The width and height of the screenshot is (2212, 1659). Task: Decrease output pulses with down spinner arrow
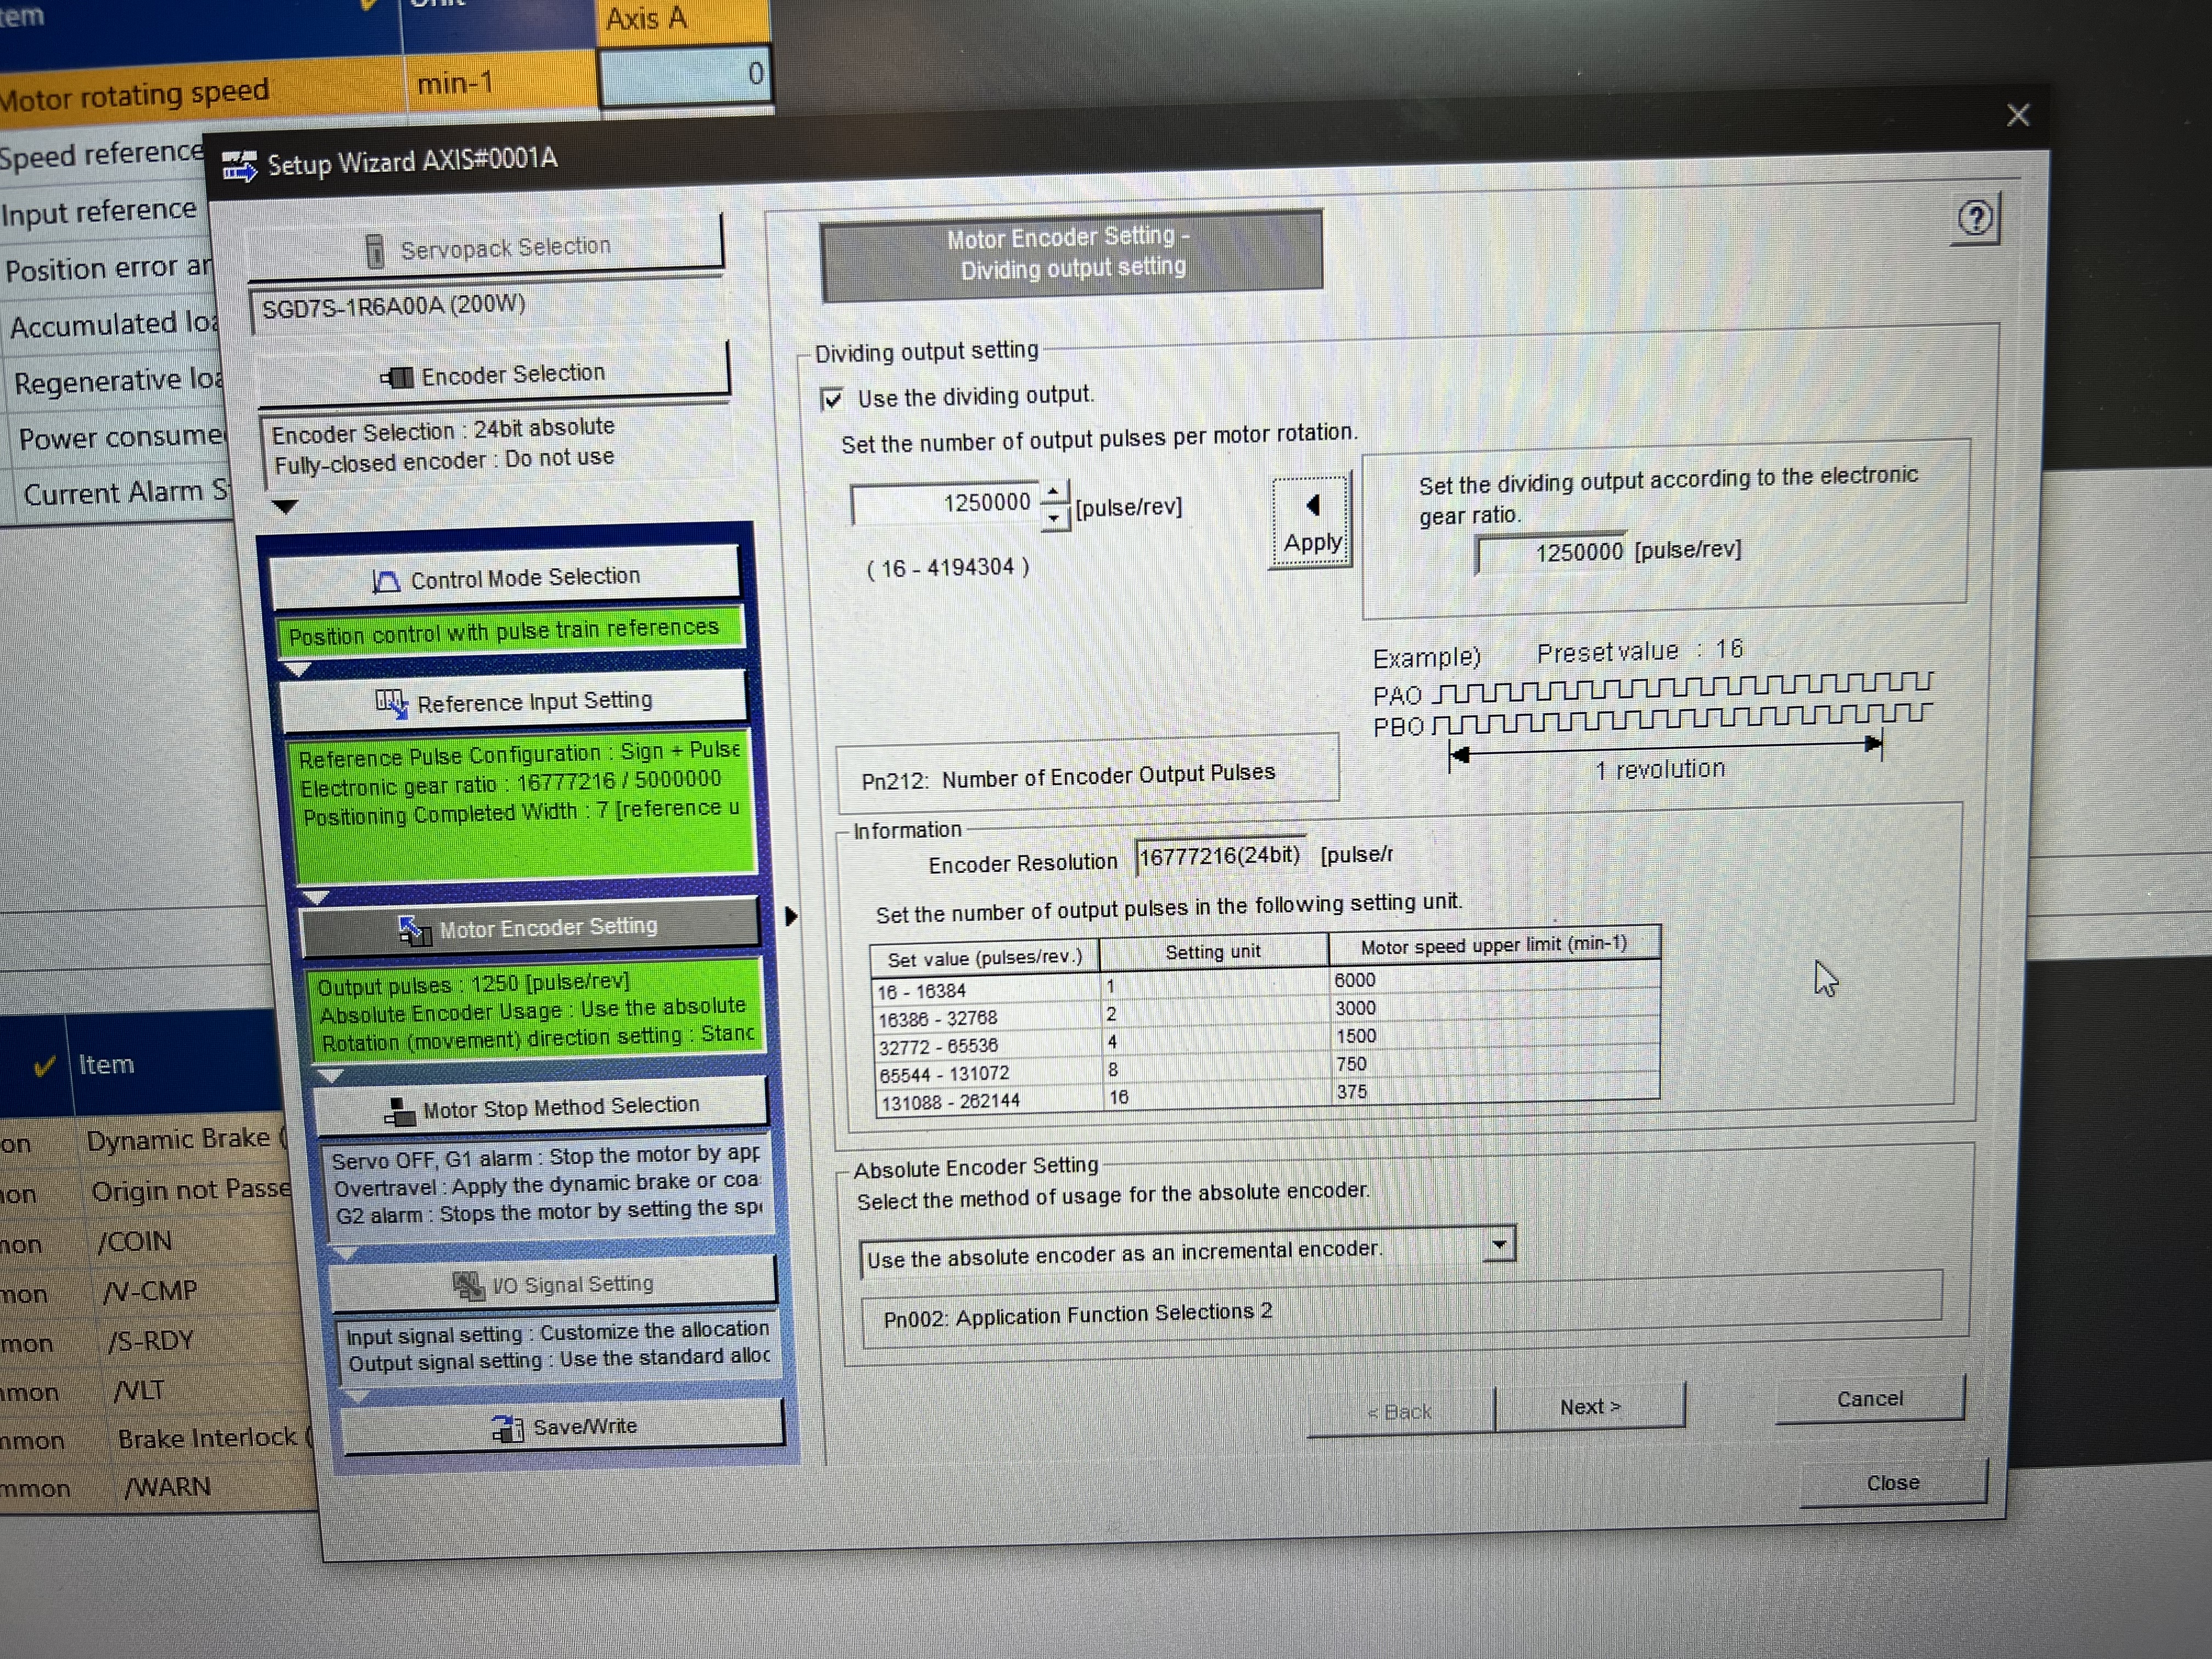coord(1054,518)
